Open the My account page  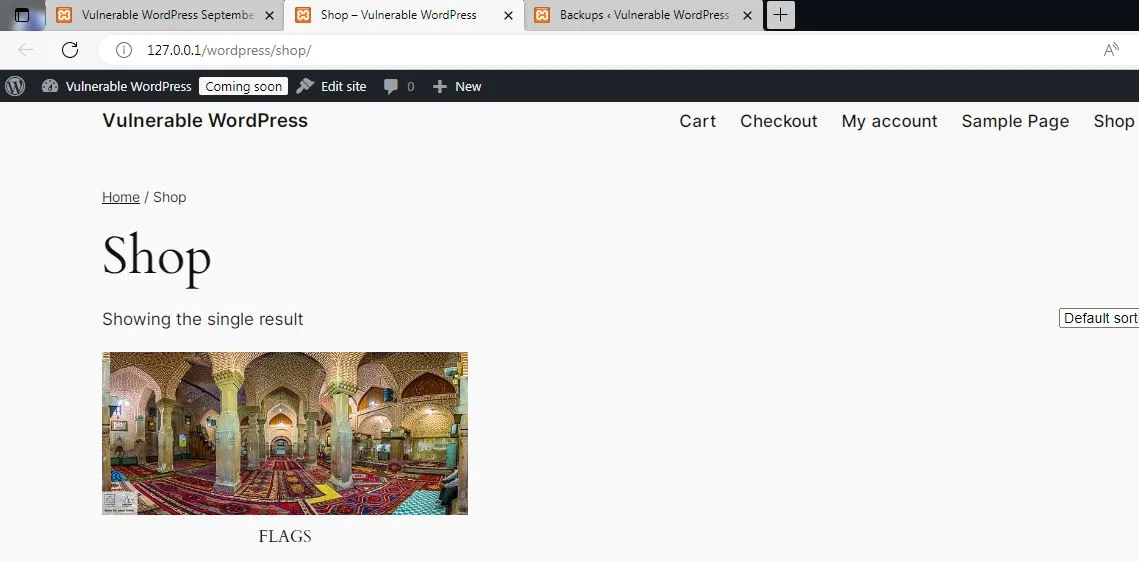(x=889, y=121)
